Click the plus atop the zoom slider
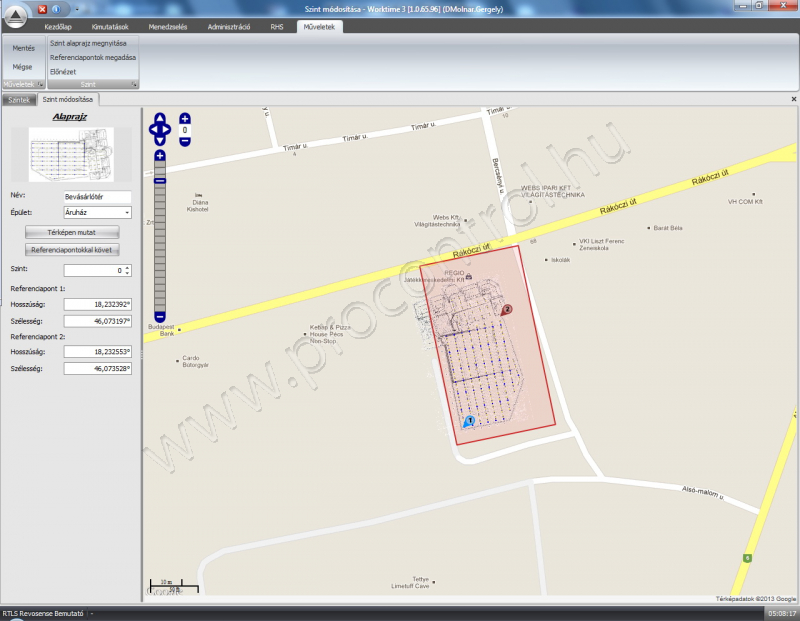The width and height of the screenshot is (800, 621). pos(160,156)
